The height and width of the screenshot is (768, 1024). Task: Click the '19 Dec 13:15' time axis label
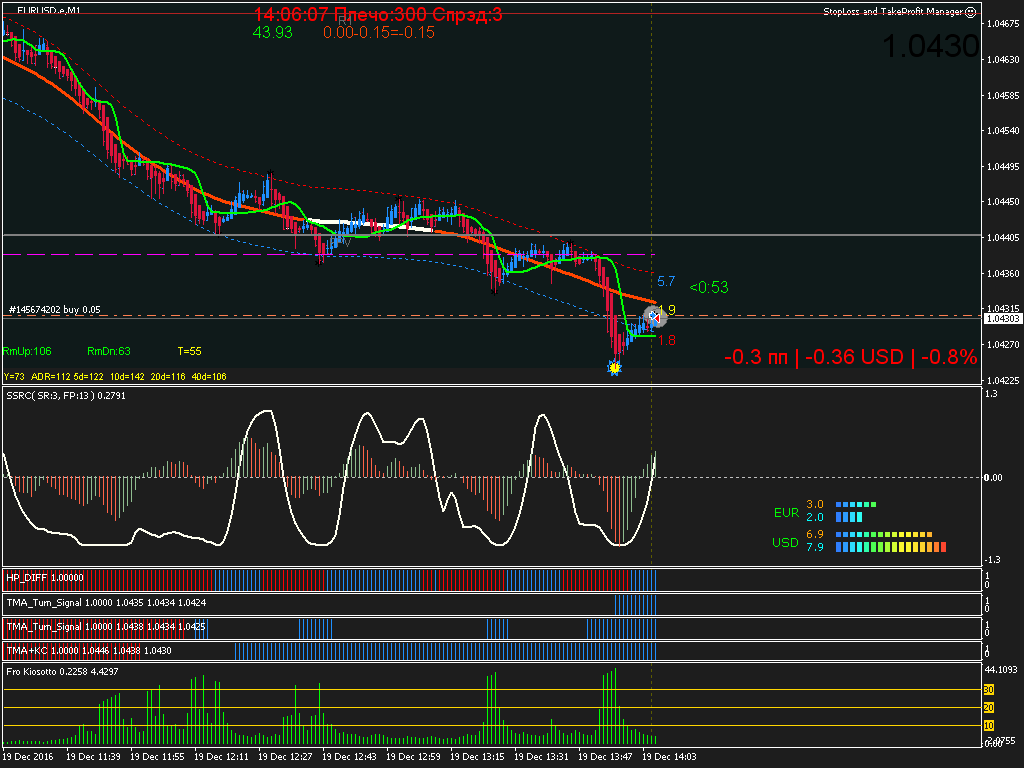pos(477,757)
